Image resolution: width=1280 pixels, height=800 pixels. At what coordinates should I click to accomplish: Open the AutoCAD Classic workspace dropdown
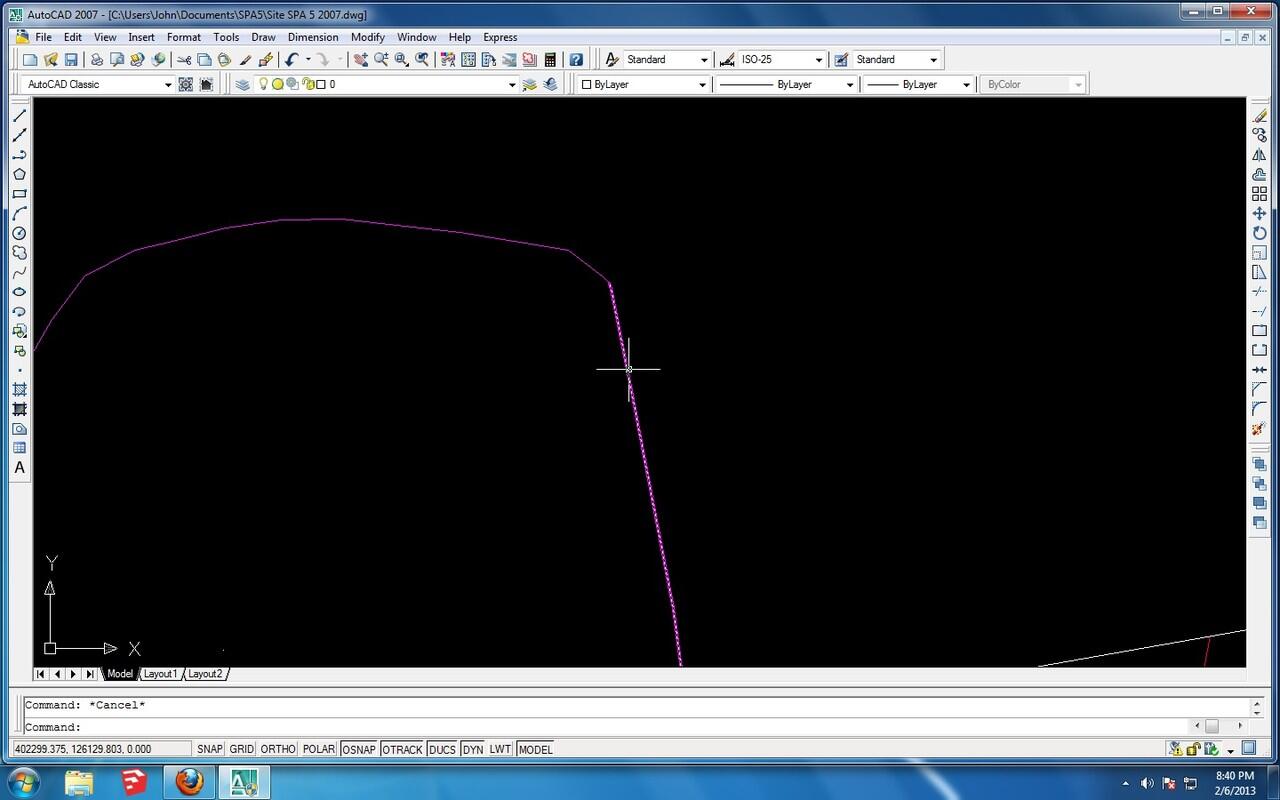point(167,85)
